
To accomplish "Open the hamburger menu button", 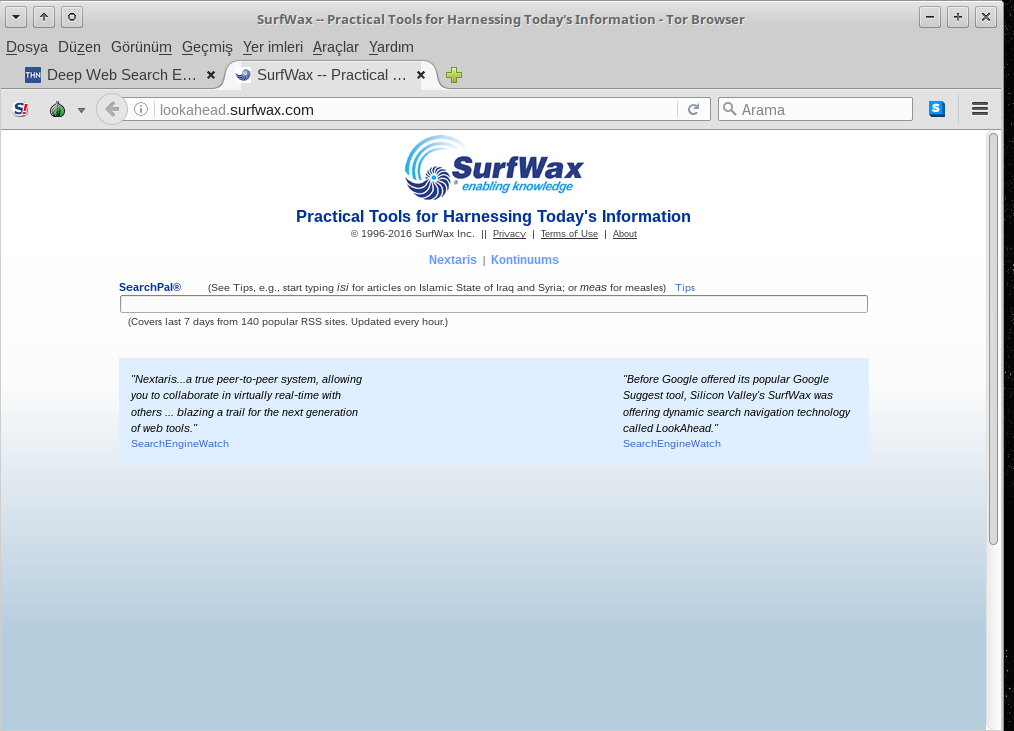I will click(x=980, y=109).
